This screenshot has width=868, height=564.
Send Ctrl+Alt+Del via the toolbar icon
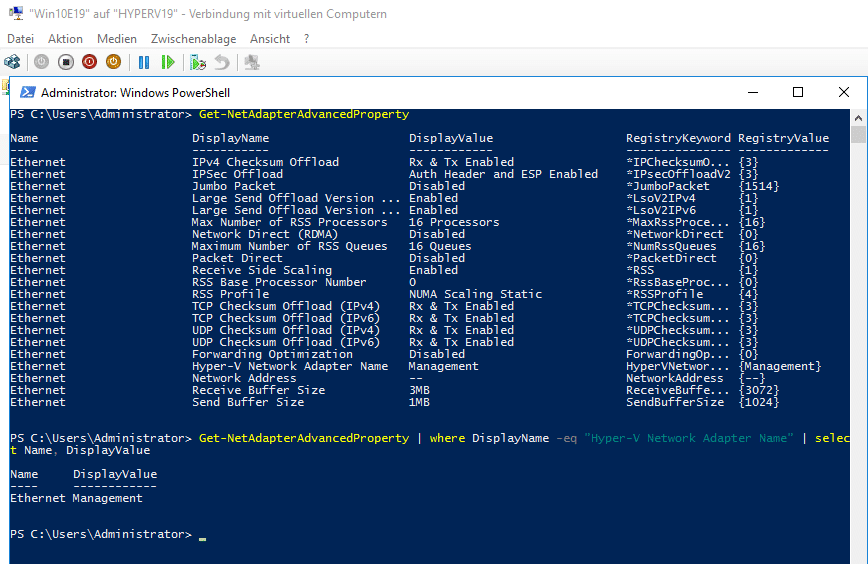point(12,62)
